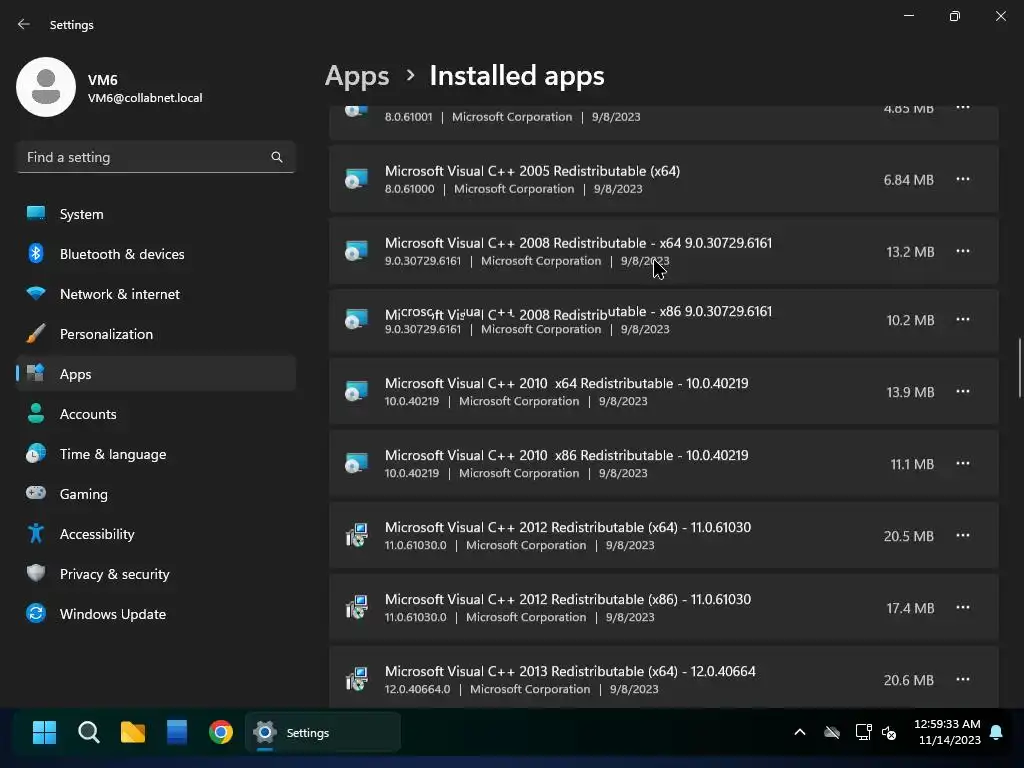Click the Privacy & security shield icon
Image resolution: width=1024 pixels, height=768 pixels.
(x=36, y=574)
